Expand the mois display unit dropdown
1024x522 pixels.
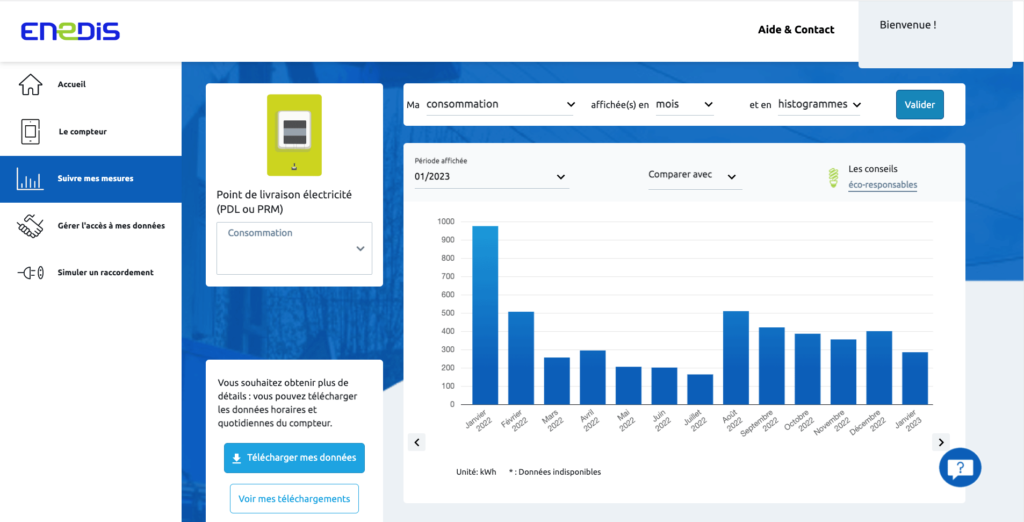684,105
